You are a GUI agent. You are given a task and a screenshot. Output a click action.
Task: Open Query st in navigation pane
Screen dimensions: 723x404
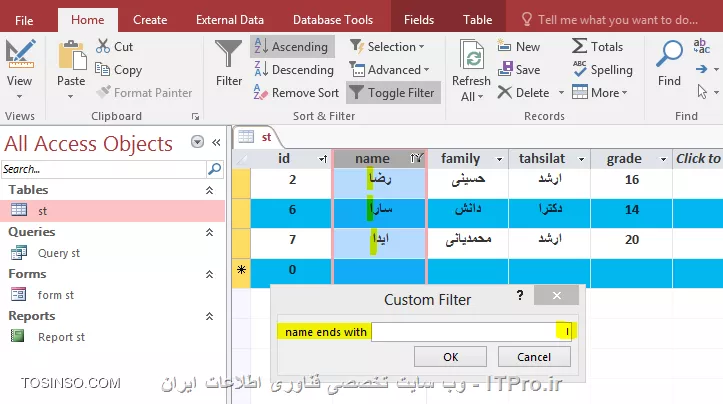tap(59, 253)
